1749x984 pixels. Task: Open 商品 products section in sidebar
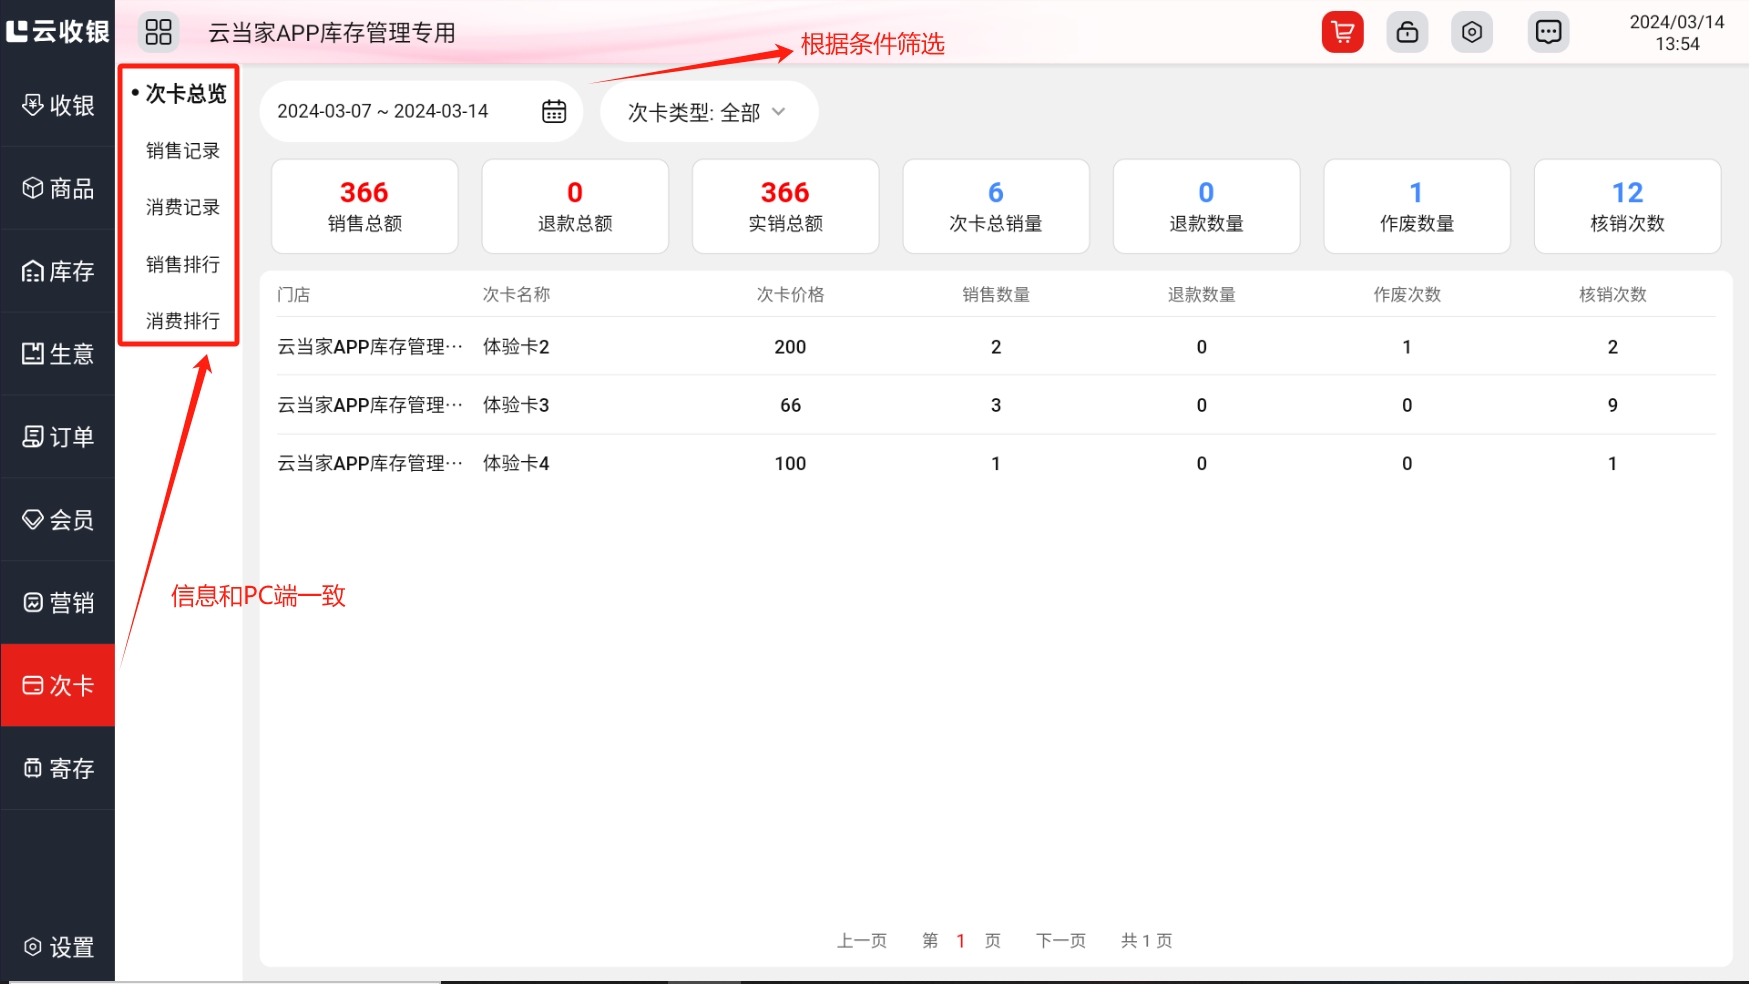(58, 188)
